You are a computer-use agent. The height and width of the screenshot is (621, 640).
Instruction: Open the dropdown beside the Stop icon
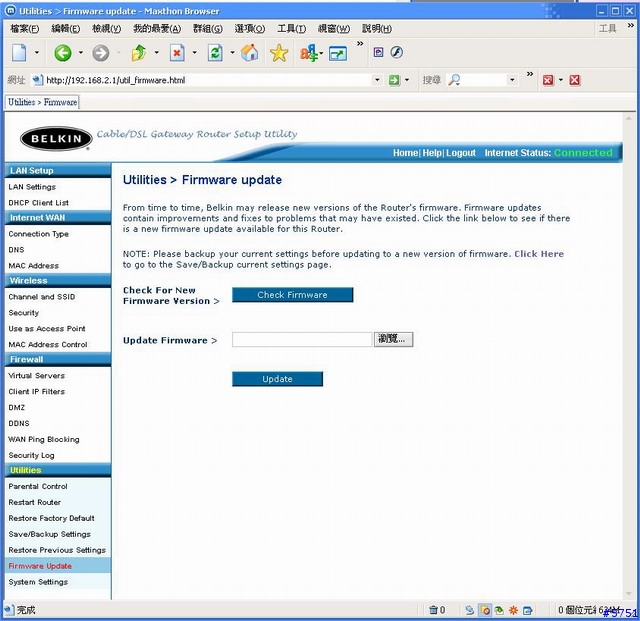pos(194,52)
